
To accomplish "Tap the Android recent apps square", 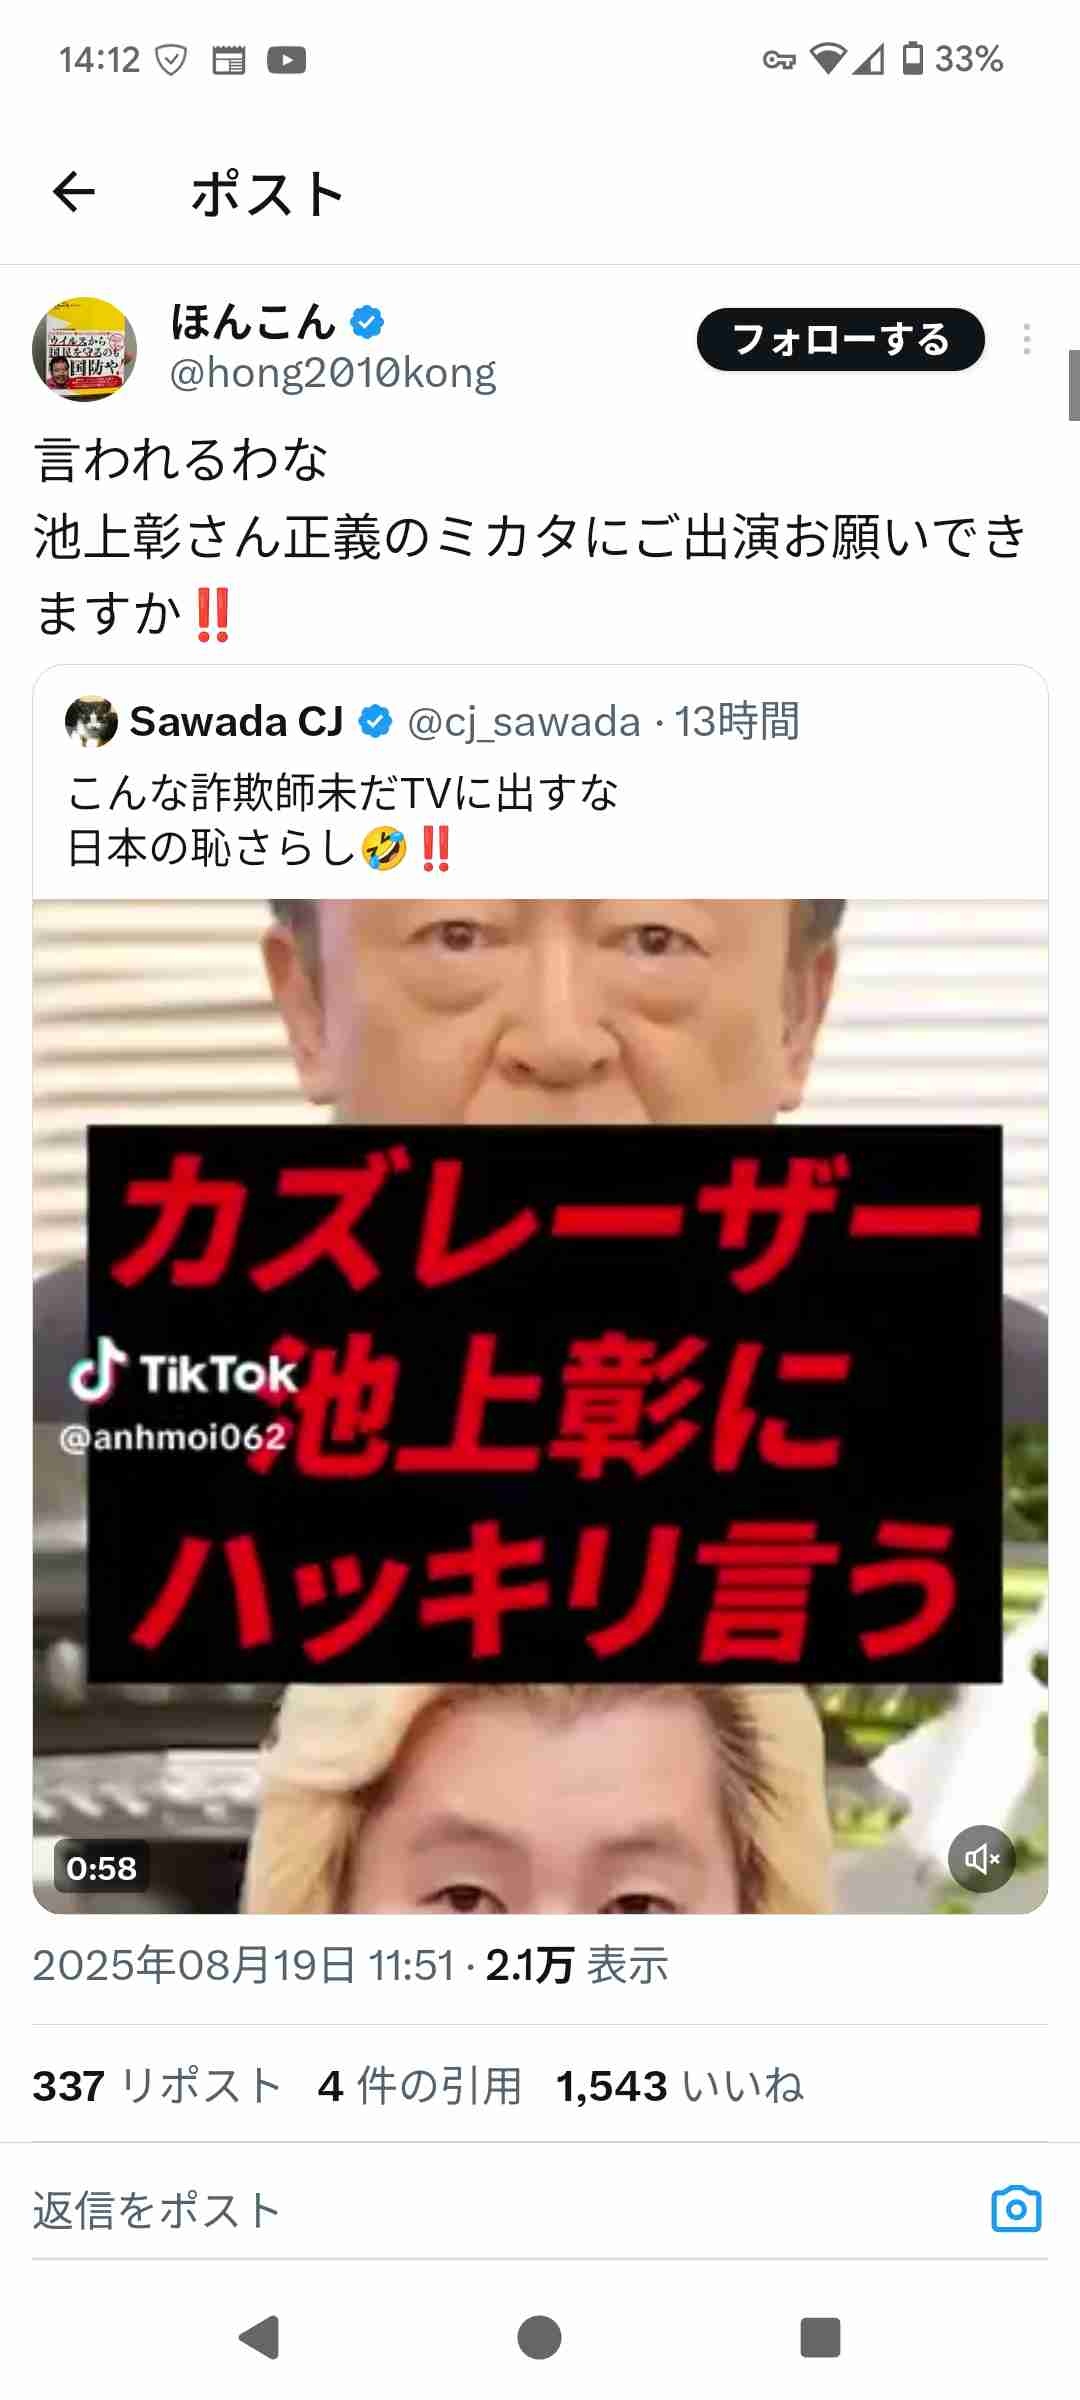I will (x=820, y=2337).
